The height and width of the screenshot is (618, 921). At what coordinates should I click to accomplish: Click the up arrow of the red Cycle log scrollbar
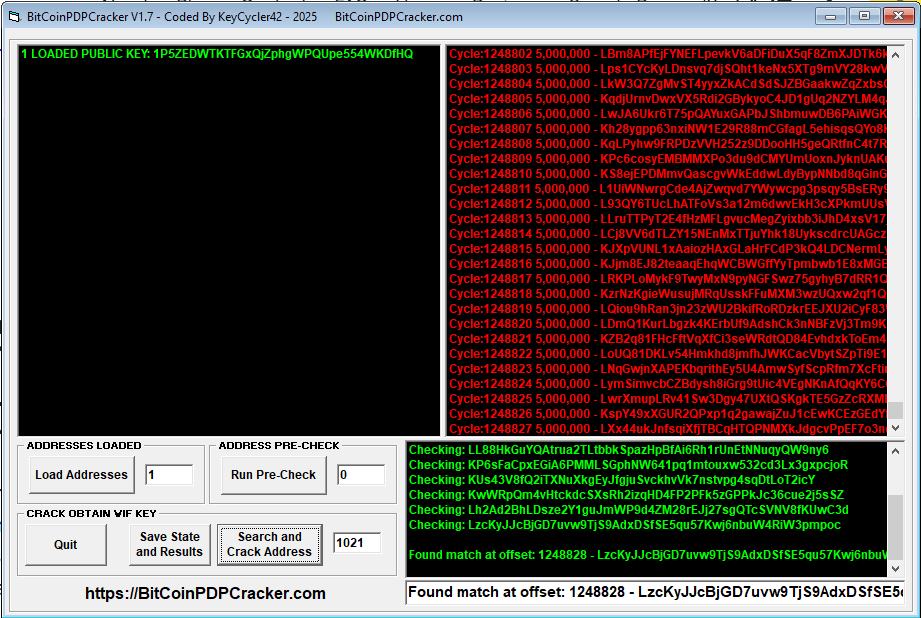pos(896,54)
